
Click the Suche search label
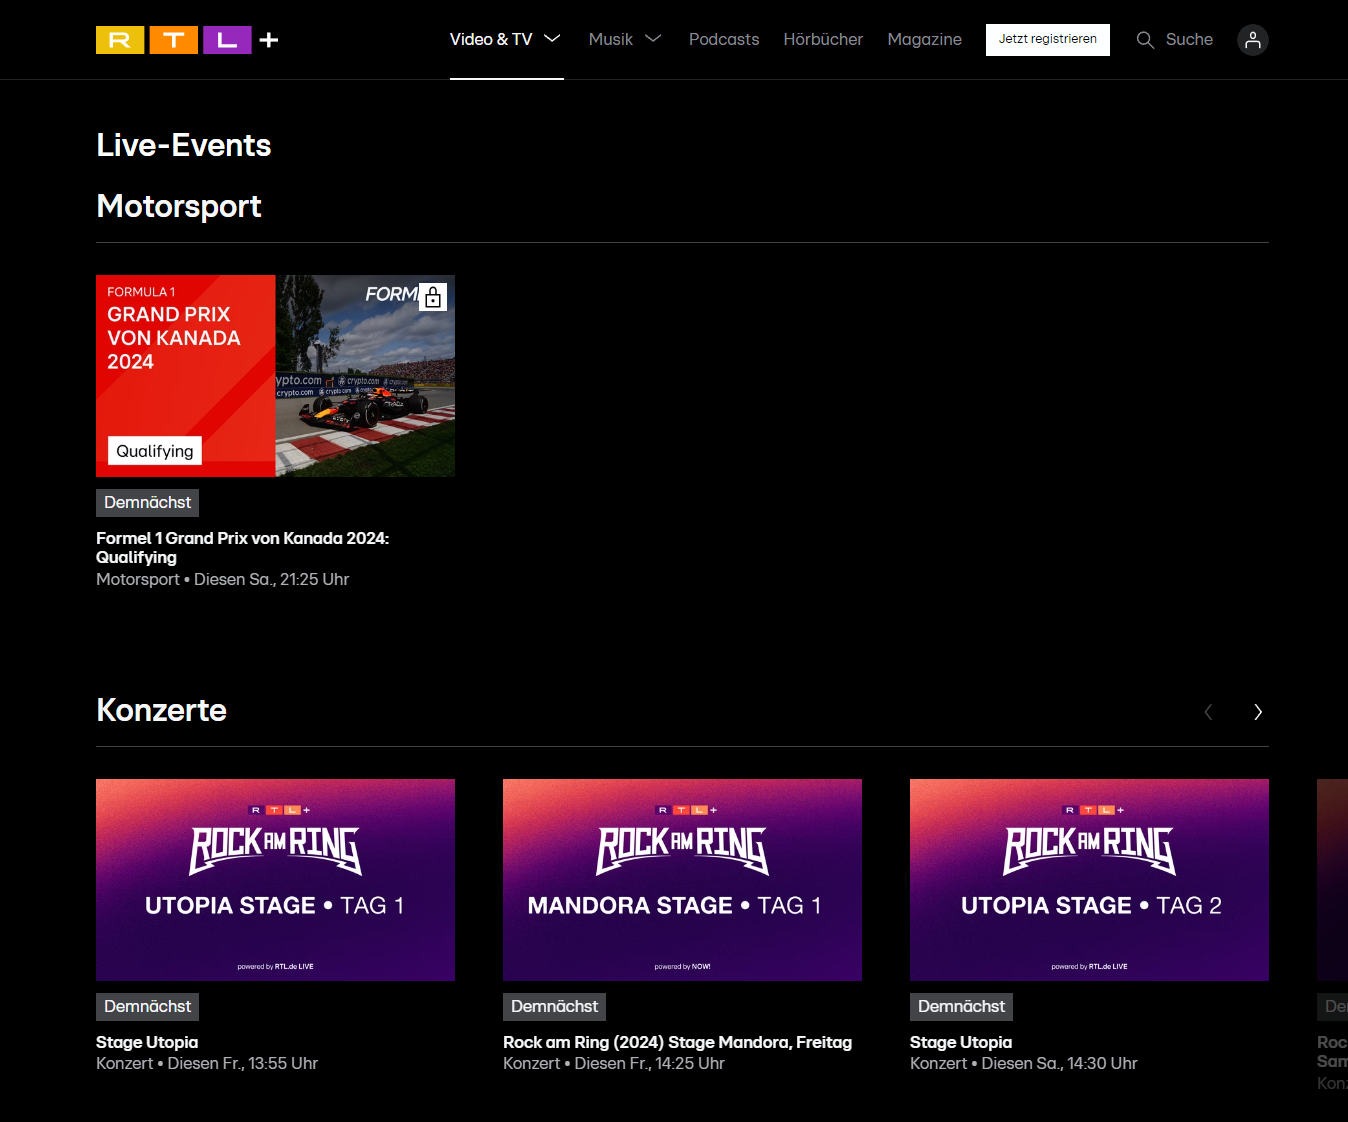(1189, 40)
